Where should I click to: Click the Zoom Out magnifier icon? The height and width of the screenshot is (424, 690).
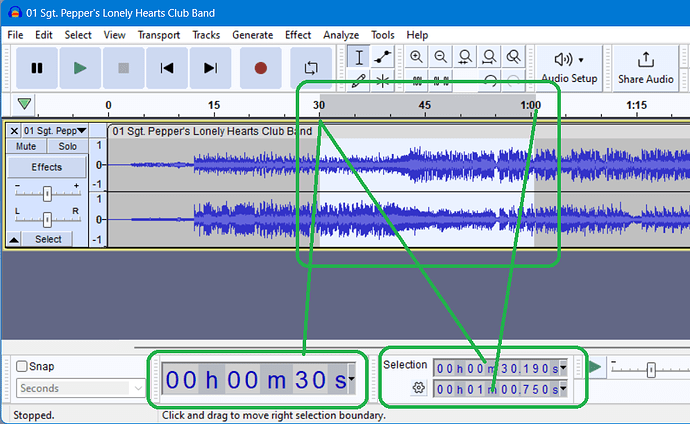[x=440, y=58]
